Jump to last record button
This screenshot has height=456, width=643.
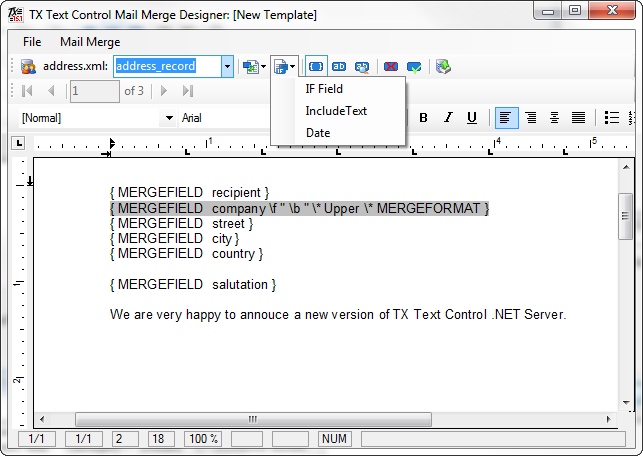point(187,91)
